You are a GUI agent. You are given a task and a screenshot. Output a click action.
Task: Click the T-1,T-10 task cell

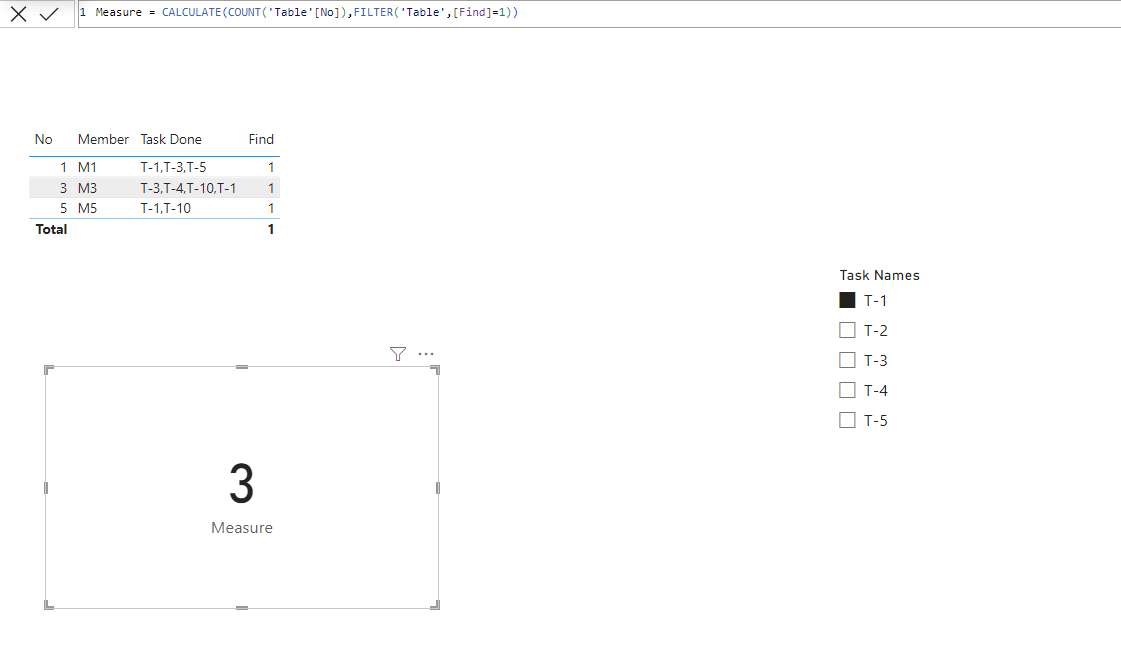tap(166, 208)
